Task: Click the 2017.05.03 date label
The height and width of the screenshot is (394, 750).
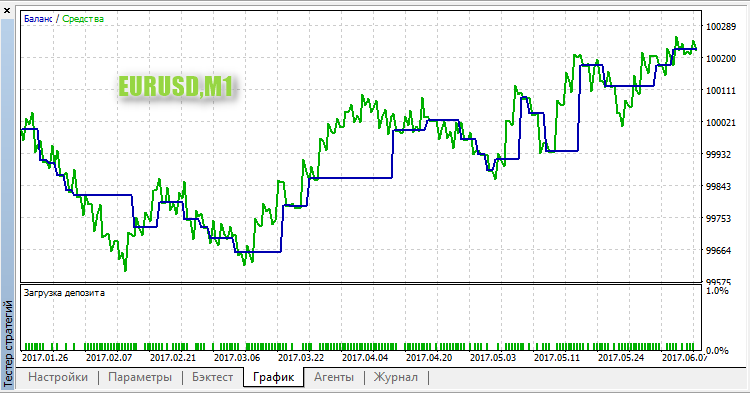Action: (x=493, y=358)
